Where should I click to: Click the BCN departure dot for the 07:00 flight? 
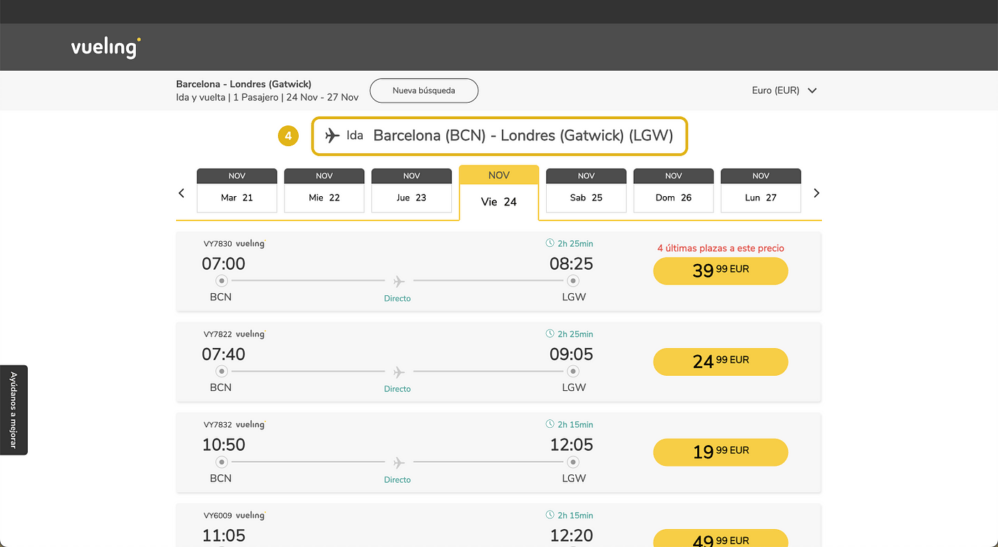[221, 281]
